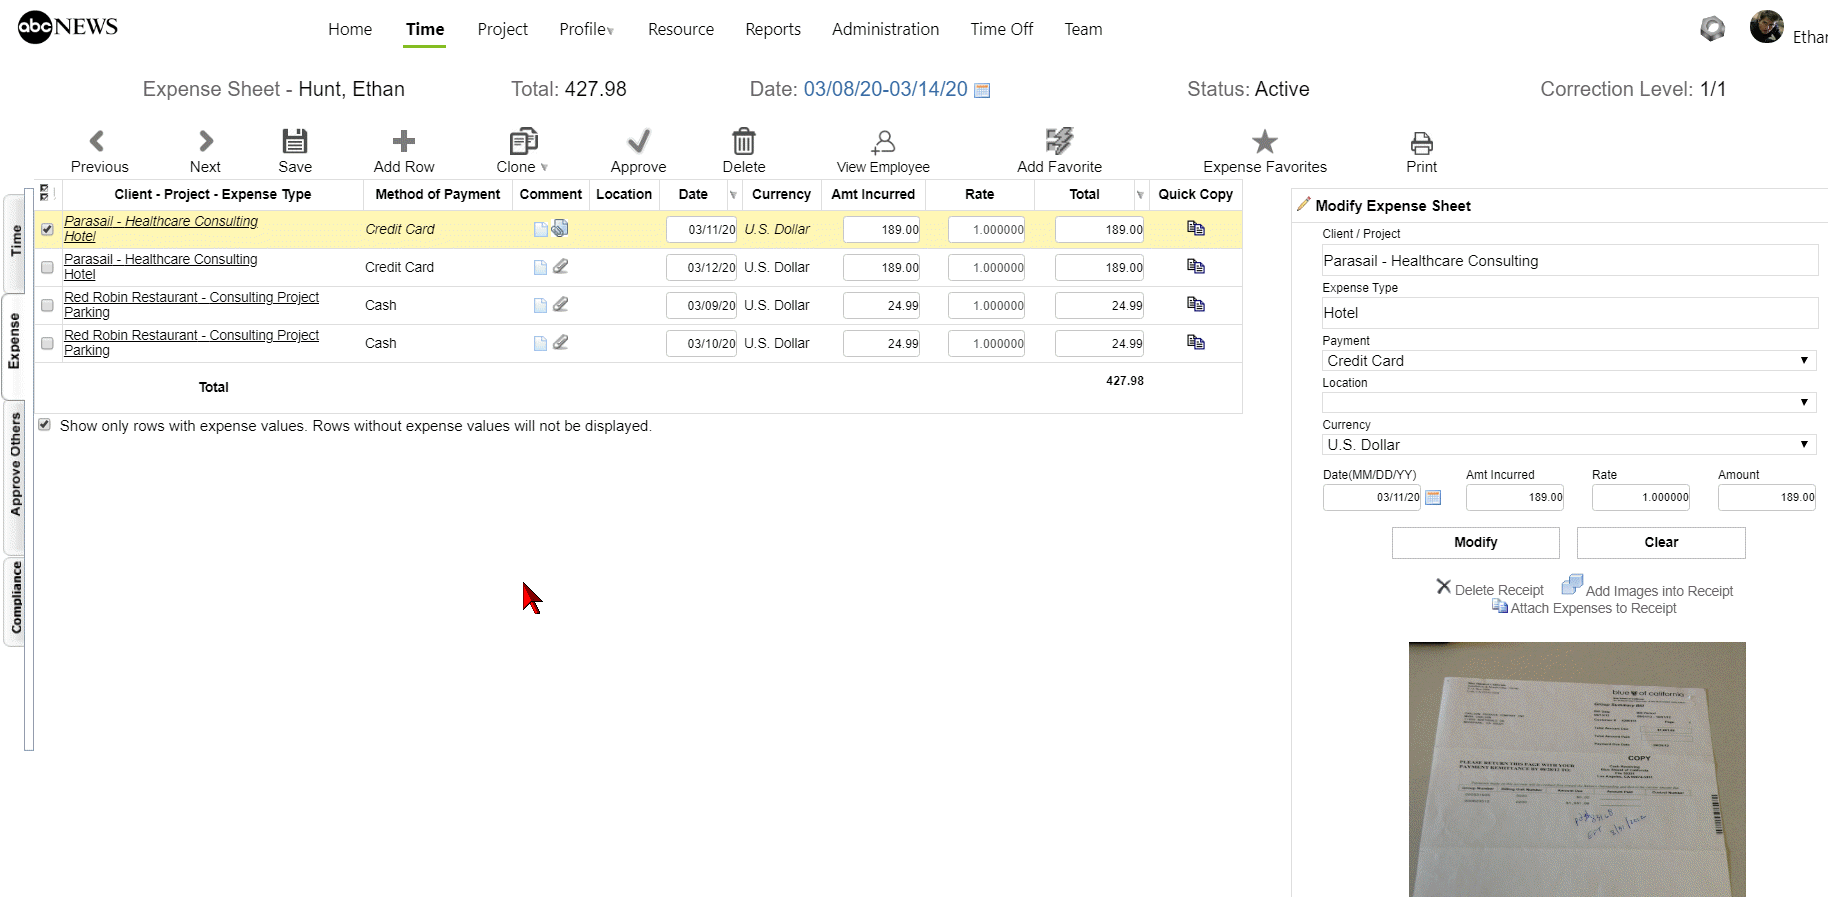Click the Delete Receipt X icon
The image size is (1828, 897).
coord(1443,587)
